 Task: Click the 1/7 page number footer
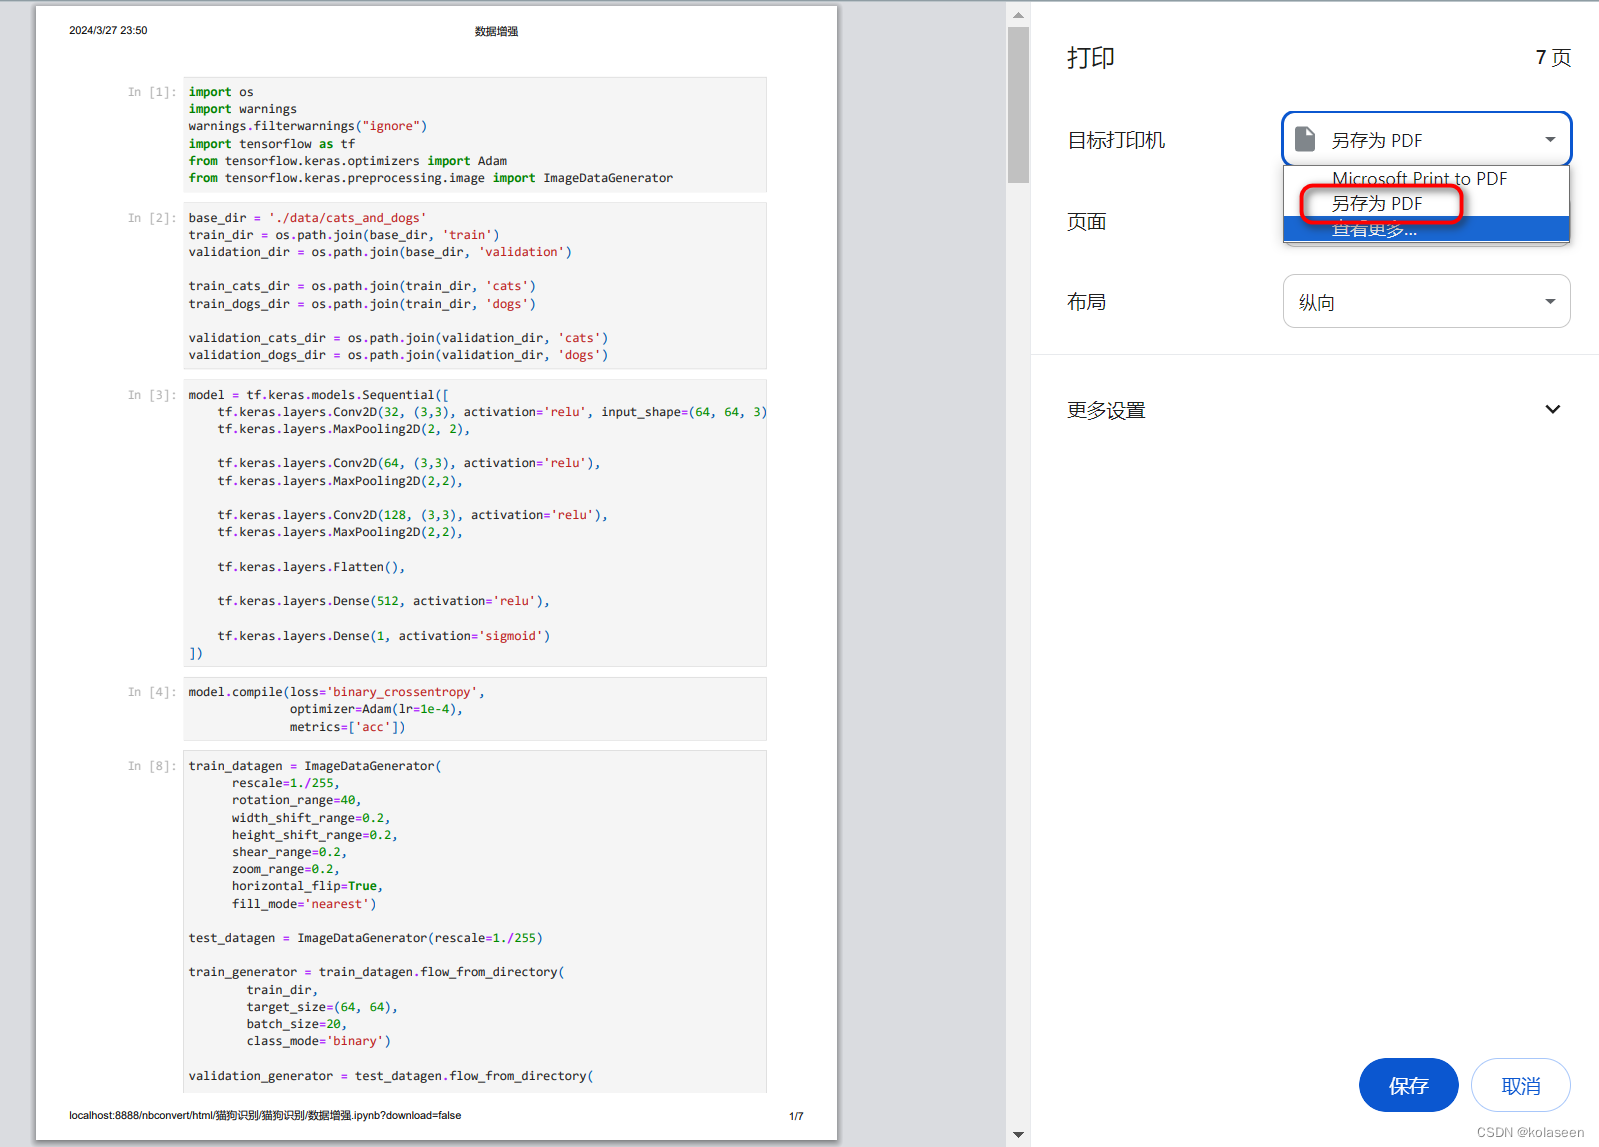796,1116
